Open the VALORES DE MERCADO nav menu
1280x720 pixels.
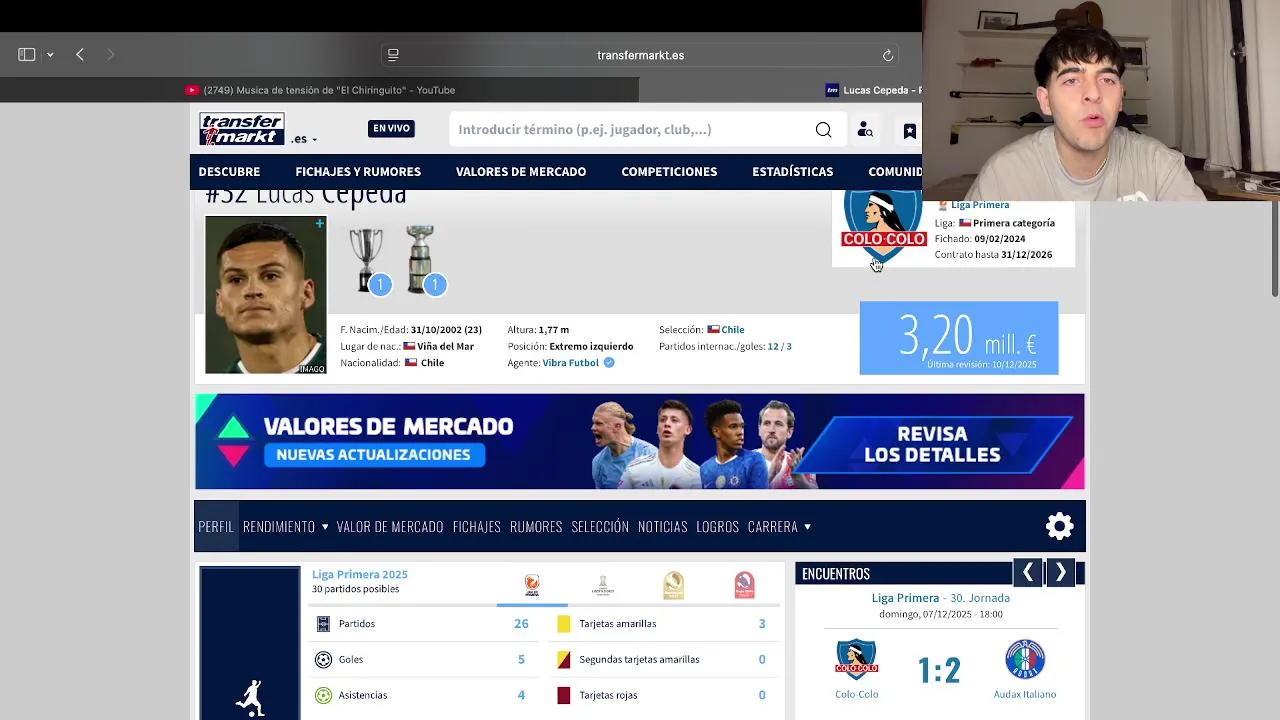click(x=521, y=172)
